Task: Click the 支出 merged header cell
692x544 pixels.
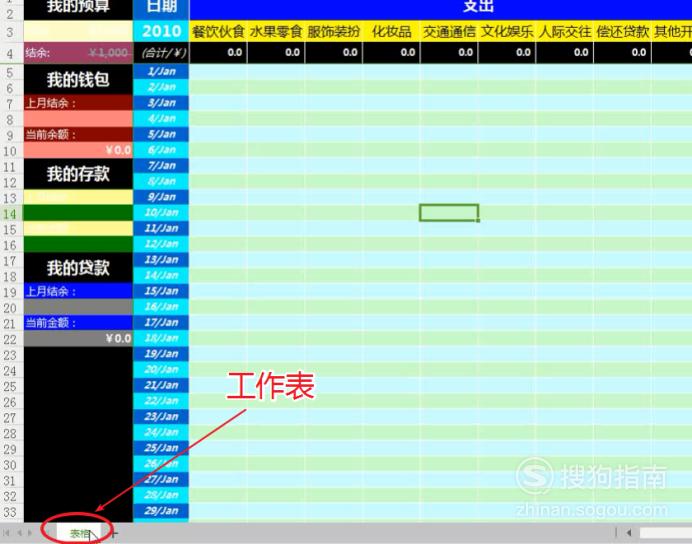Action: [440, 10]
